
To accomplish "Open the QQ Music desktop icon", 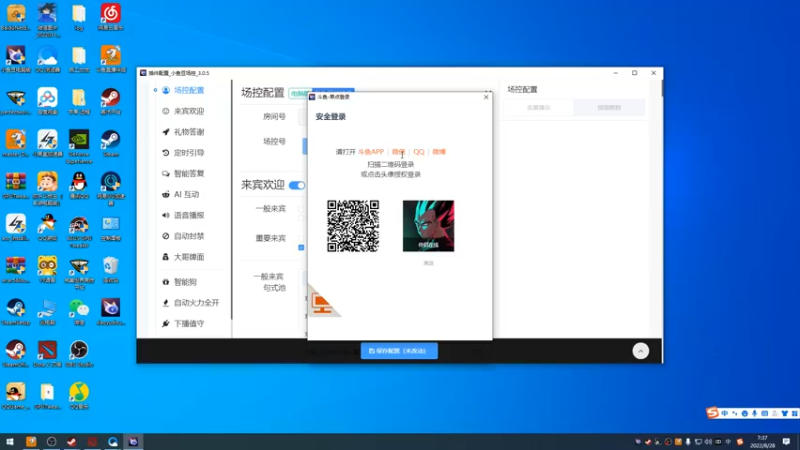I will point(79,395).
